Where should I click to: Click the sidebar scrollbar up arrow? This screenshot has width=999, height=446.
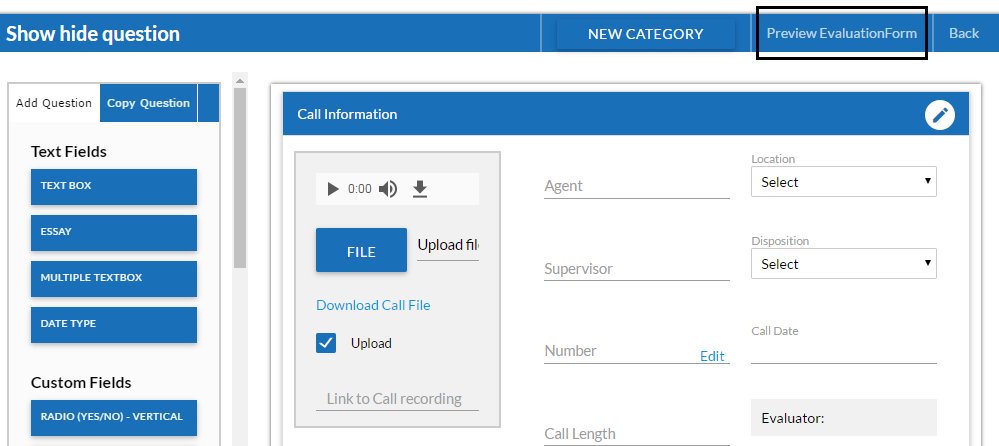[x=240, y=81]
